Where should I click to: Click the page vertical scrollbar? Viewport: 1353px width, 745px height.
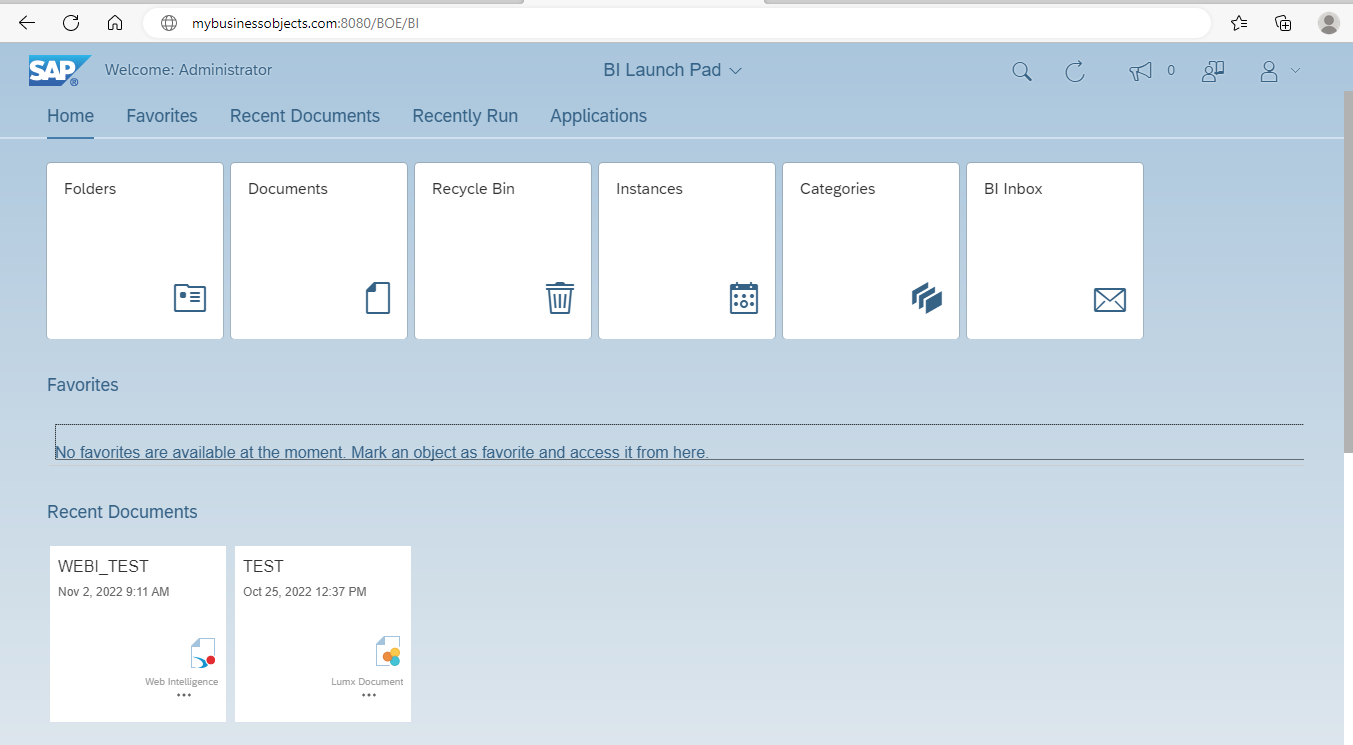pos(1347,270)
